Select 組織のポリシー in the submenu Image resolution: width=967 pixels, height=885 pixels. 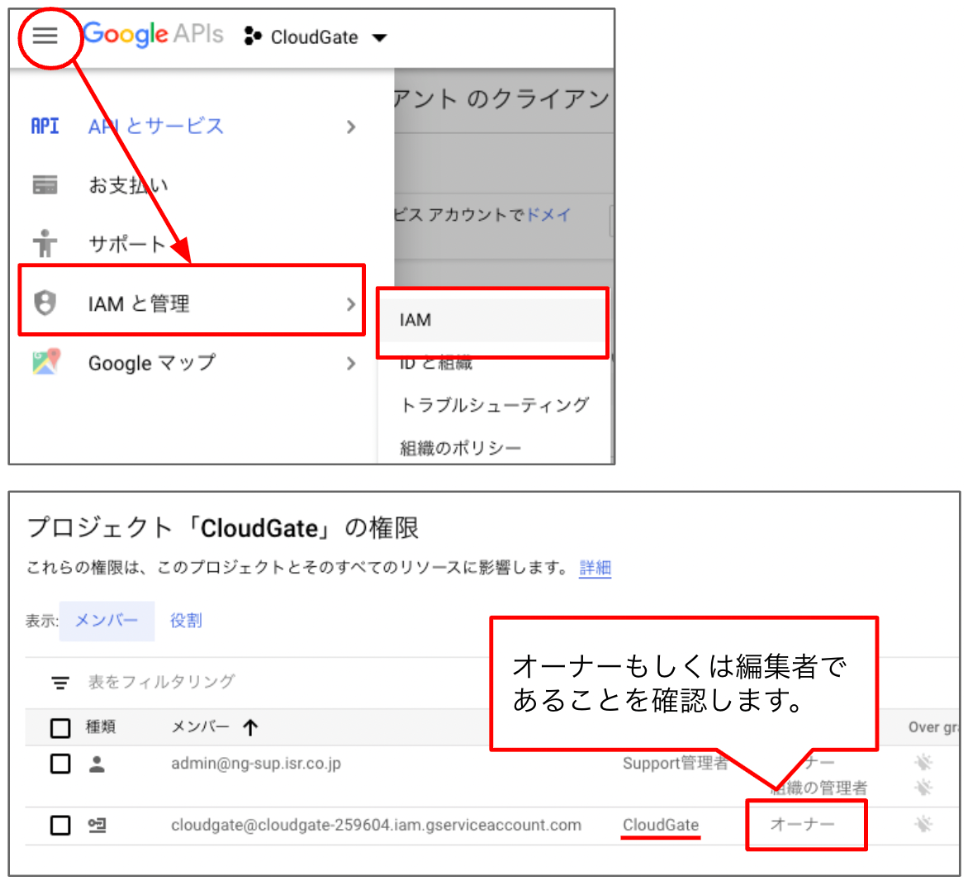pos(461,448)
